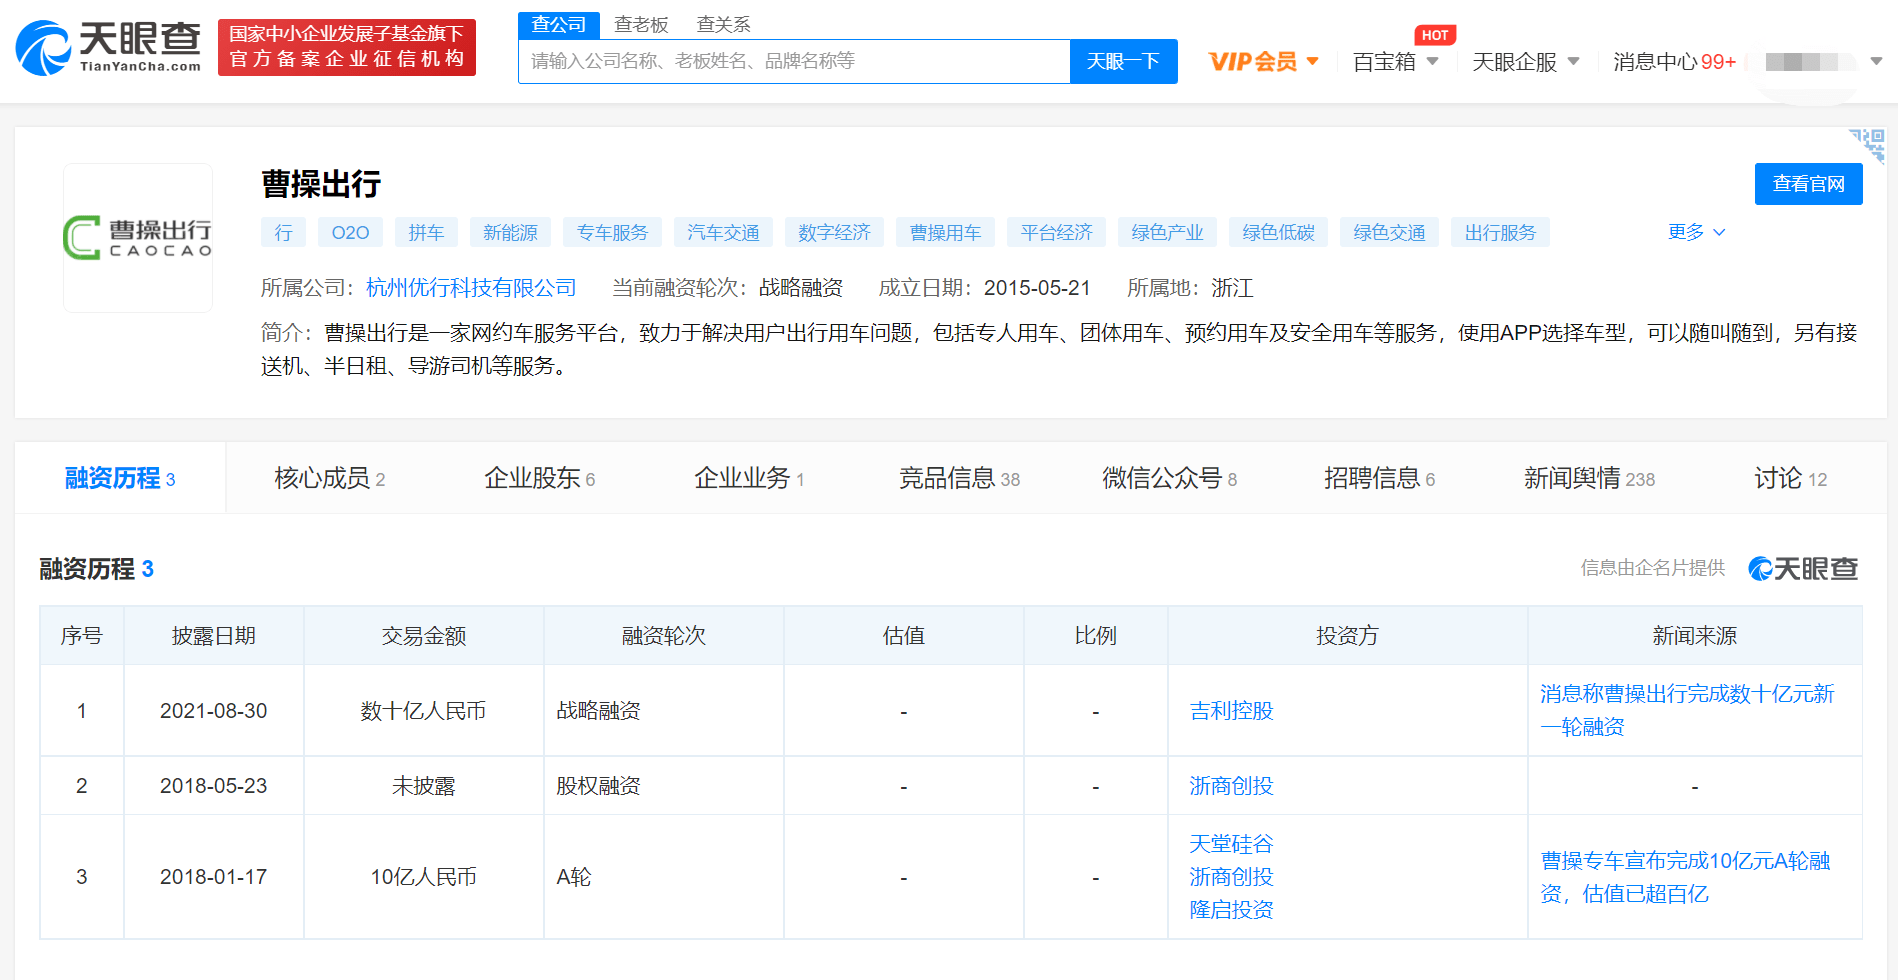Viewport: 1898px width, 980px height.
Task: Click the QR code icon in corner
Action: pos(1868,144)
